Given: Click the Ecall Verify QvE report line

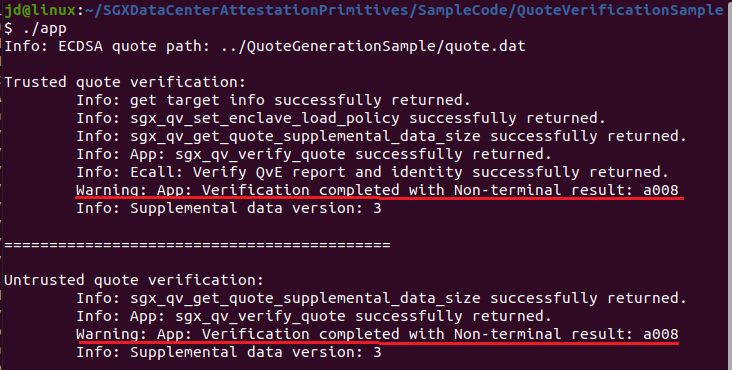Looking at the screenshot, I should click(373, 172).
